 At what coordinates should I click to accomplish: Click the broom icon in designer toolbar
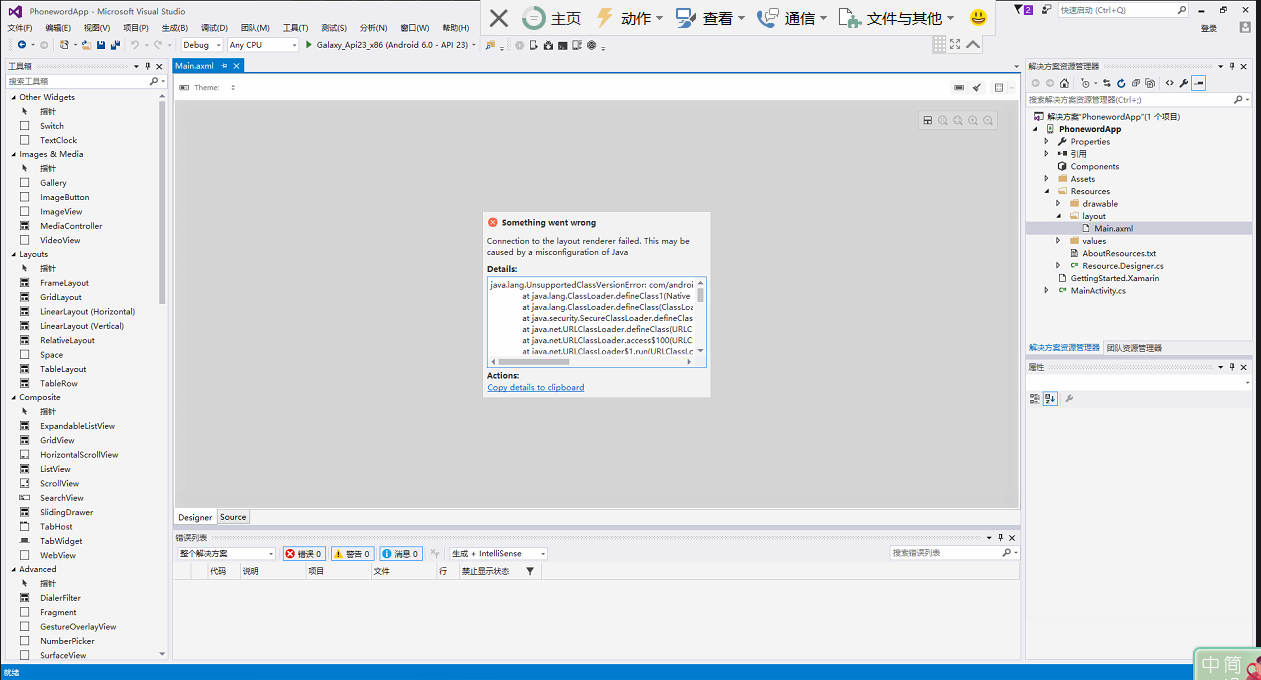(977, 88)
